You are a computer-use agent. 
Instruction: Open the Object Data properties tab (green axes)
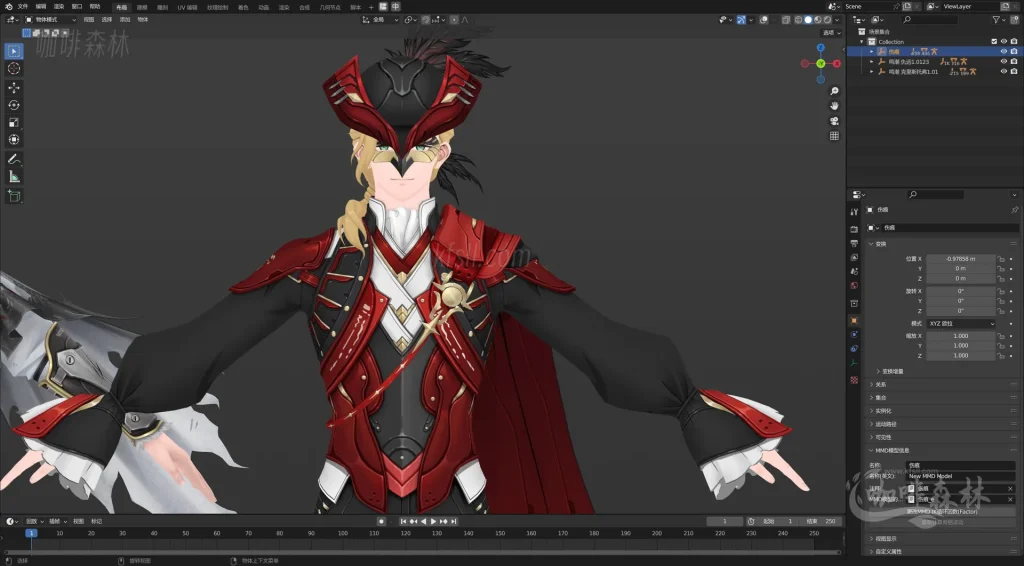click(x=854, y=363)
